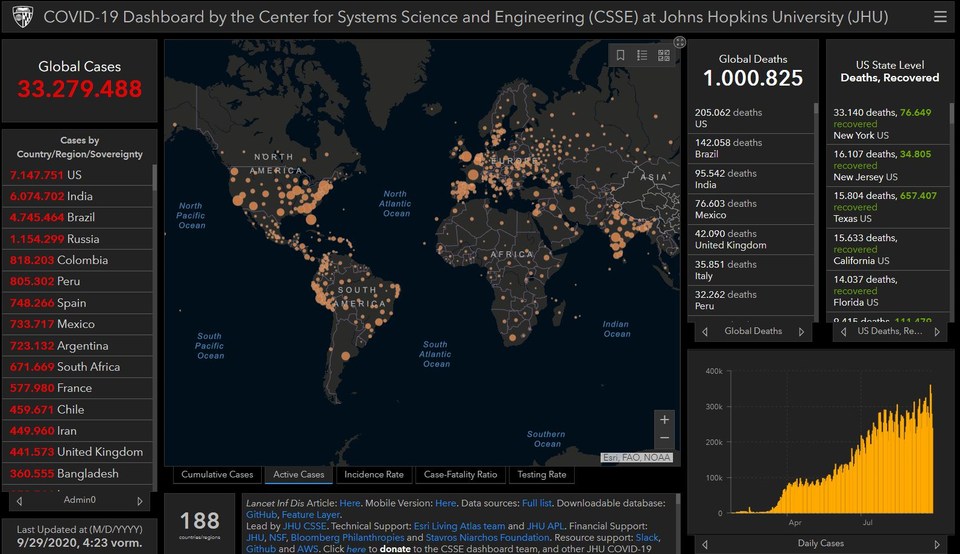Viewport: 960px width, 554px height.
Task: Select the Incidence Rate tab
Action: [x=373, y=474]
